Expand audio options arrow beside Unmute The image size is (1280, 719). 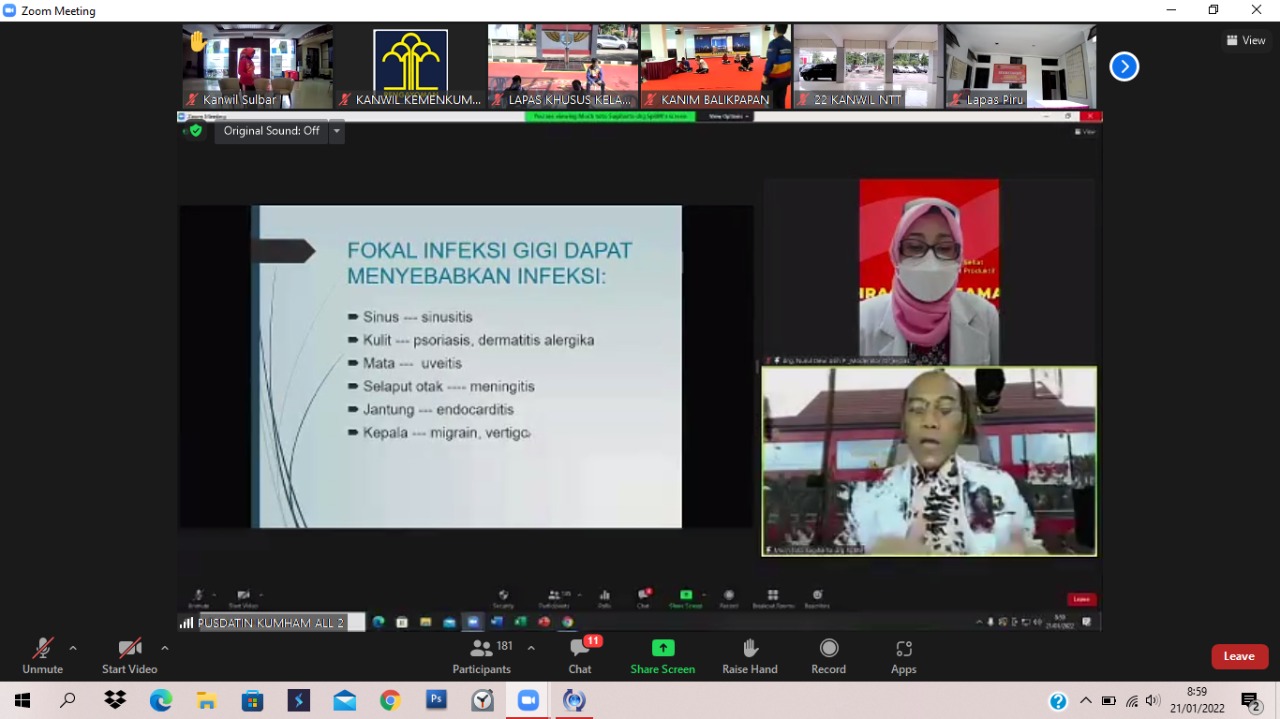tap(73, 648)
